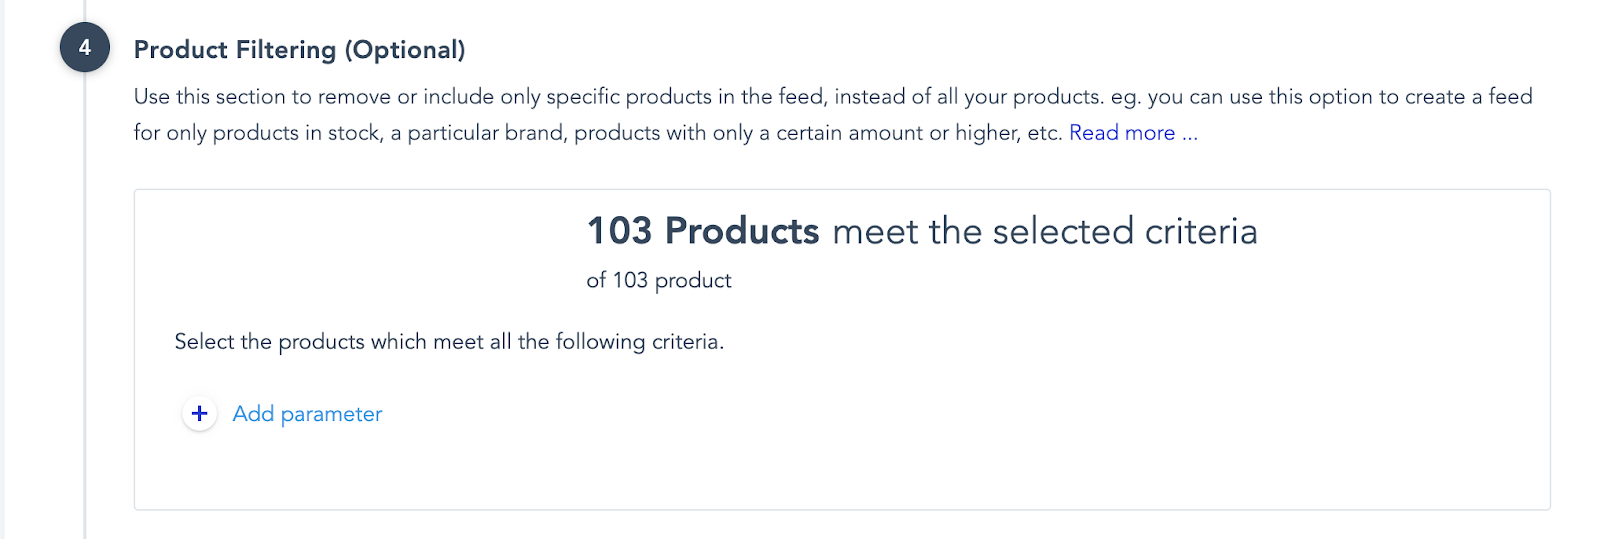The width and height of the screenshot is (1600, 539).
Task: Click the bold number 103 in headline
Action: (619, 231)
